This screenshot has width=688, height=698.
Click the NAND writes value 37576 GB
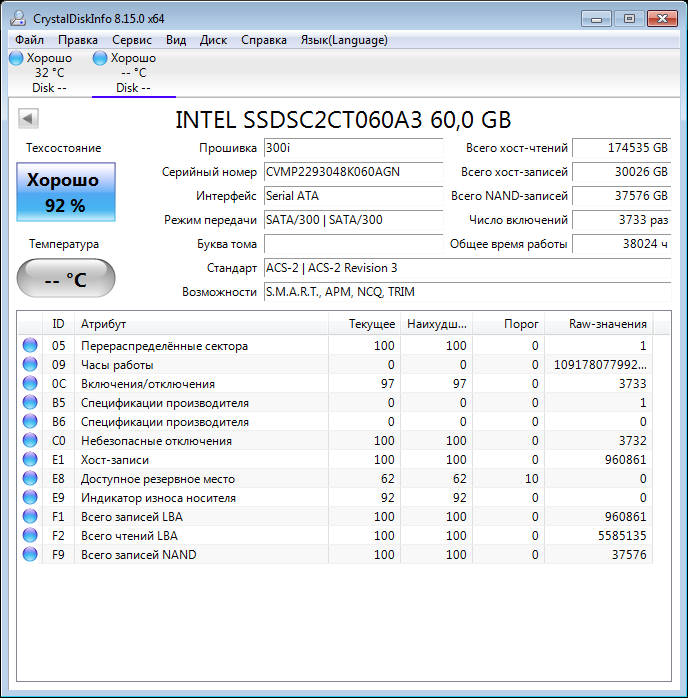tap(621, 196)
